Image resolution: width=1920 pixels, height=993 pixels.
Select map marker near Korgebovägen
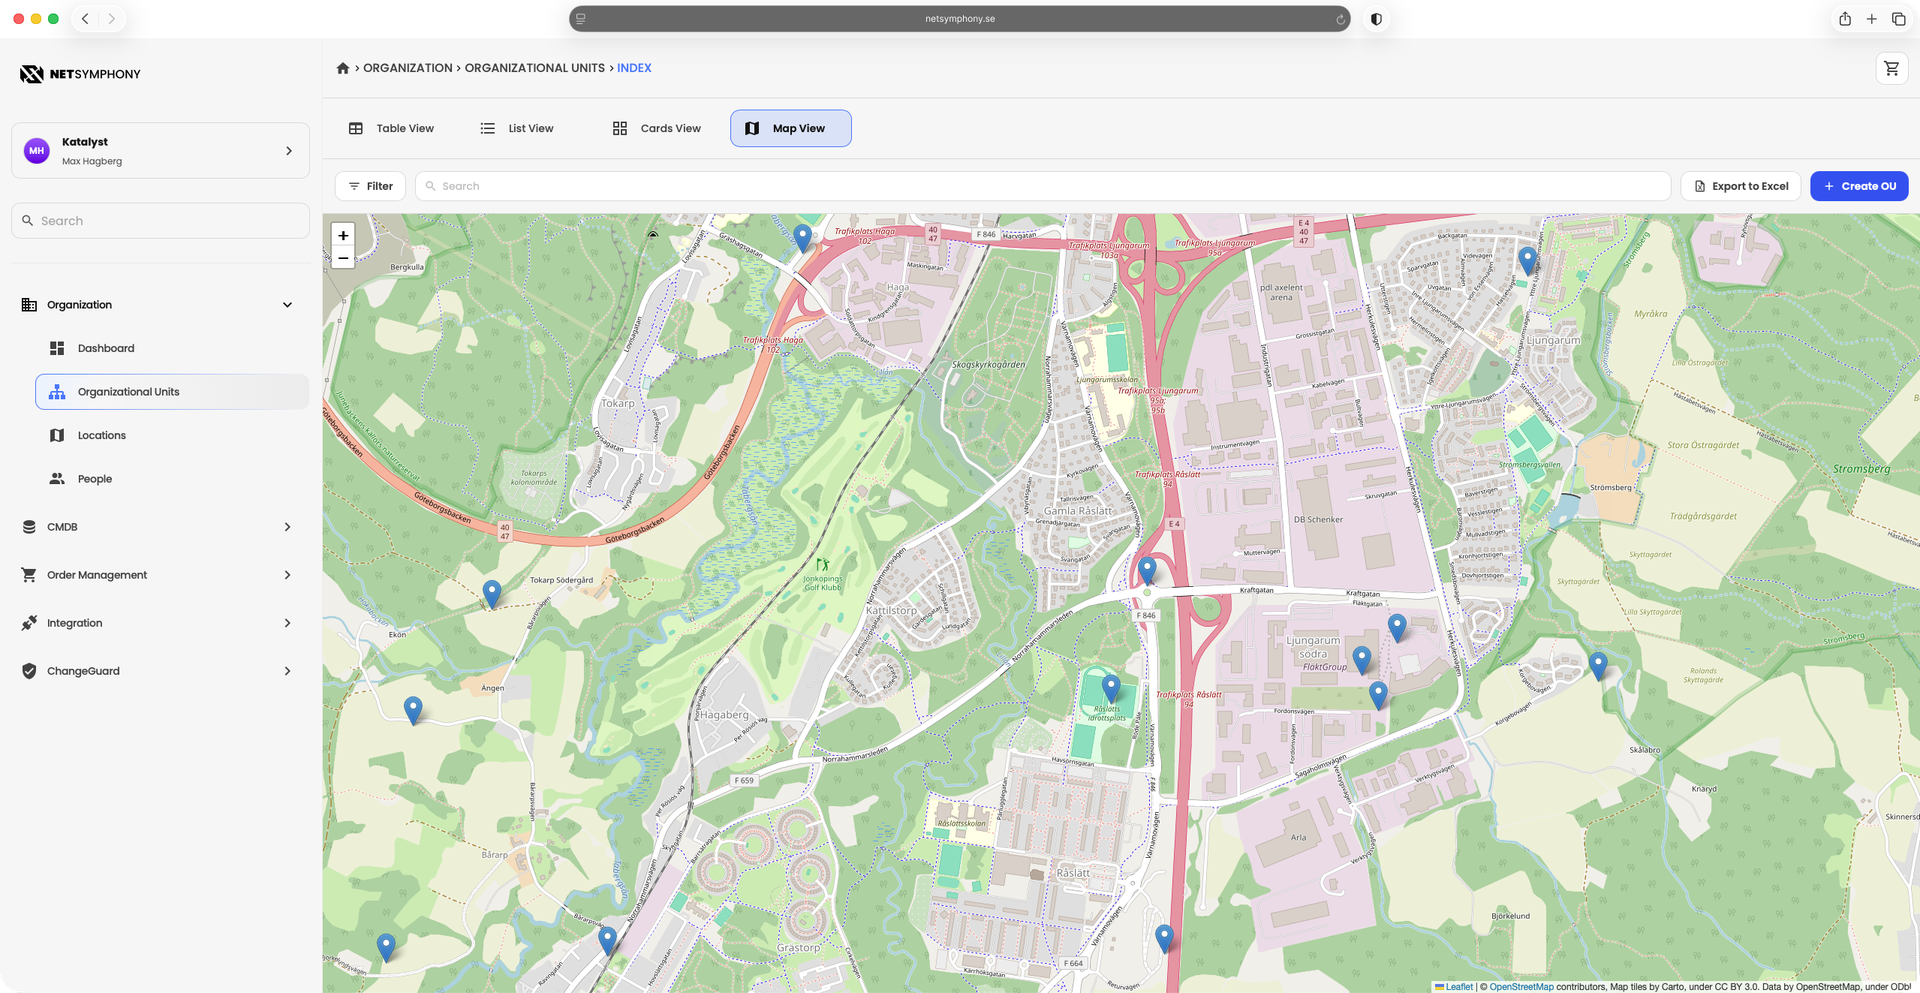(x=1598, y=665)
